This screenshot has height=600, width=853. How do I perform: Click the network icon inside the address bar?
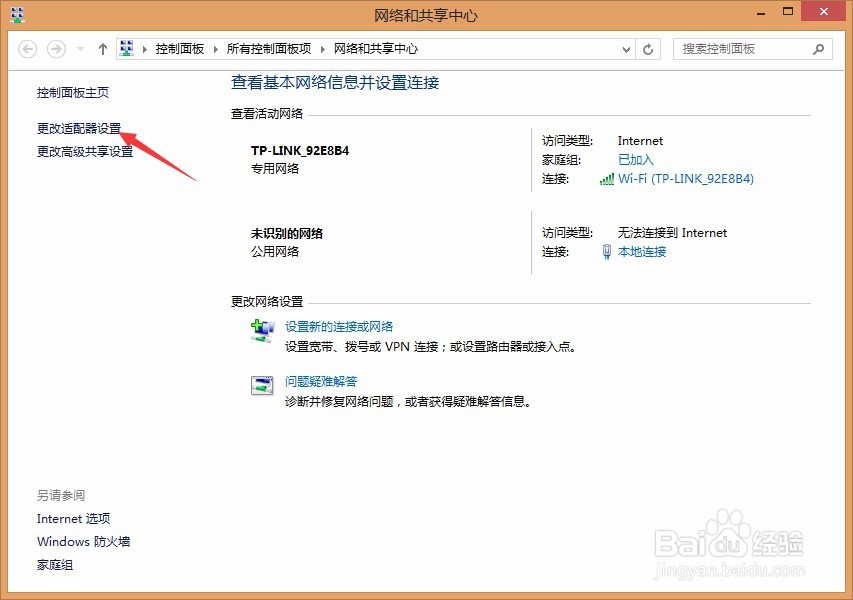(x=127, y=47)
